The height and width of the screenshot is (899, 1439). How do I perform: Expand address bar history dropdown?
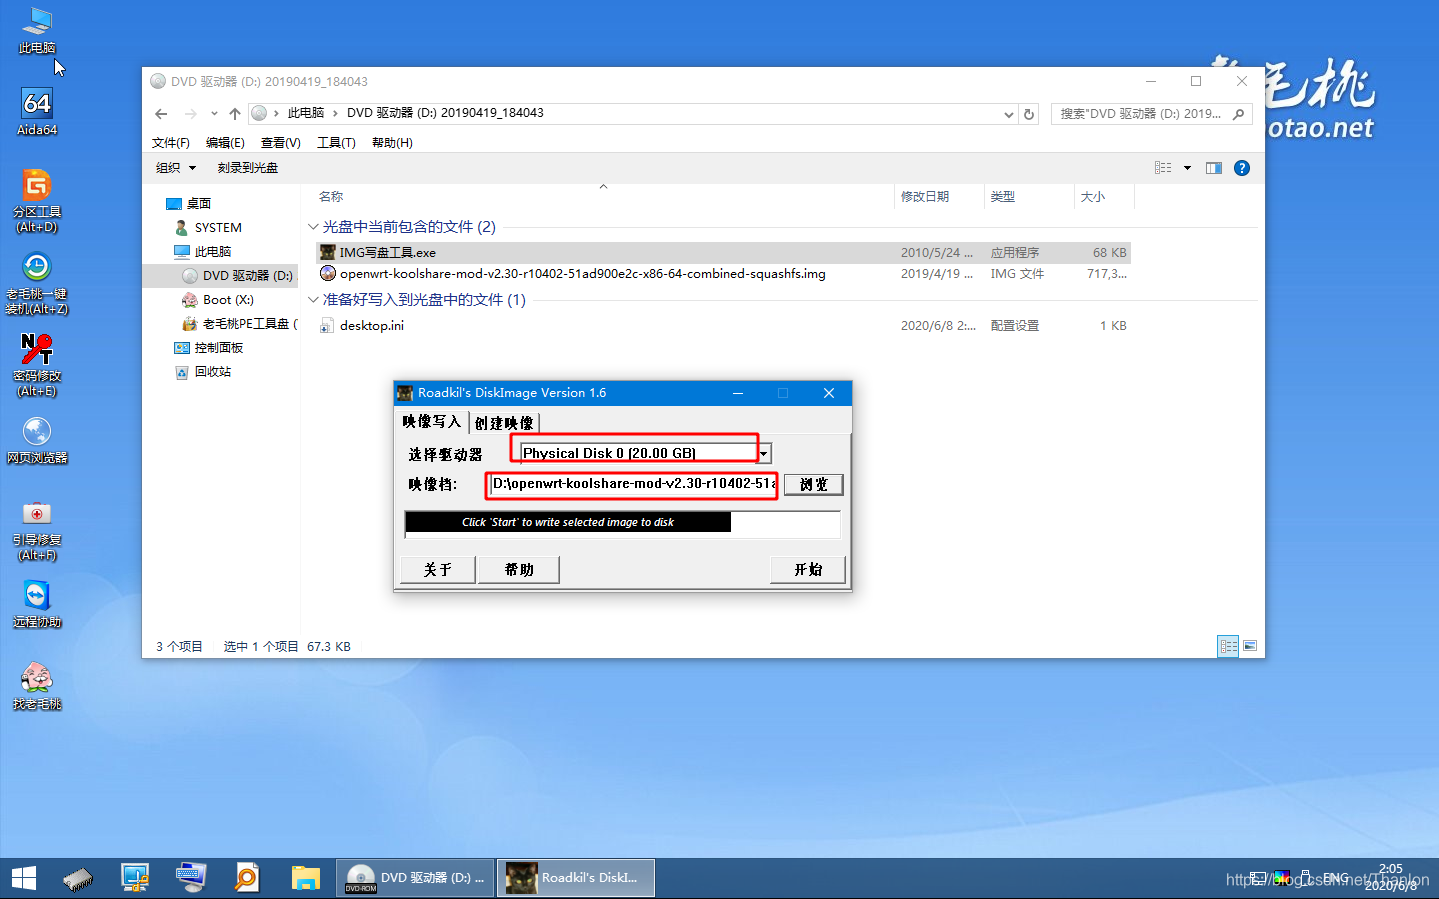click(1009, 114)
